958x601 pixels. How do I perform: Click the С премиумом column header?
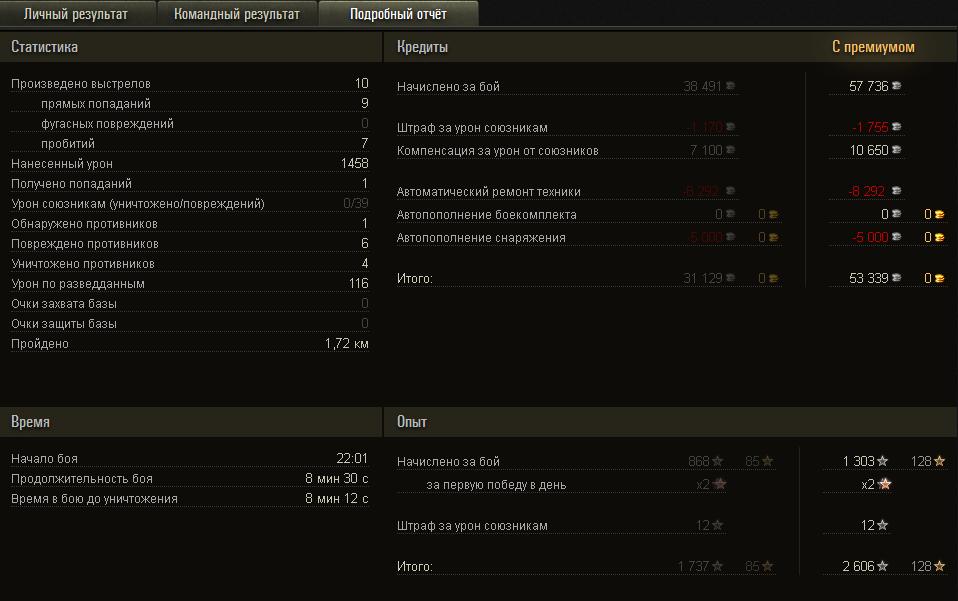(873, 47)
